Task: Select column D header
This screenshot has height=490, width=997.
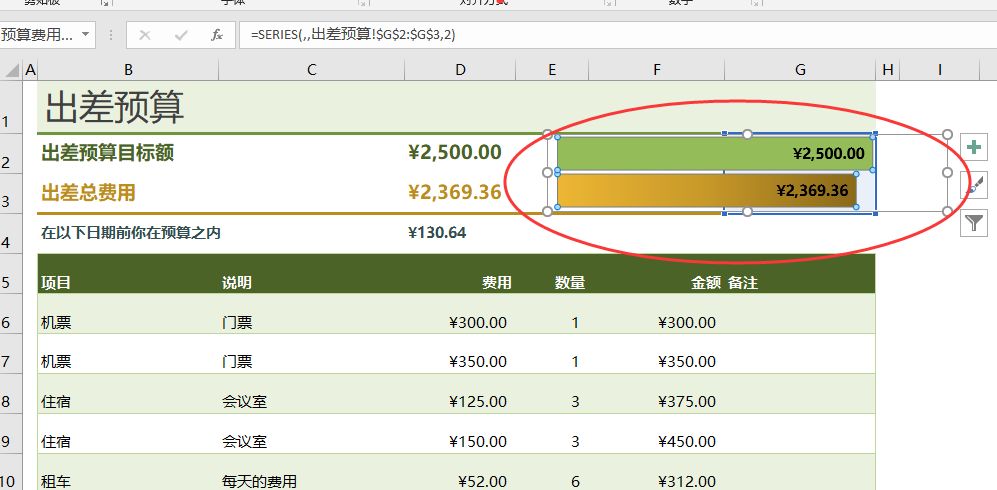Action: pyautogui.click(x=460, y=69)
